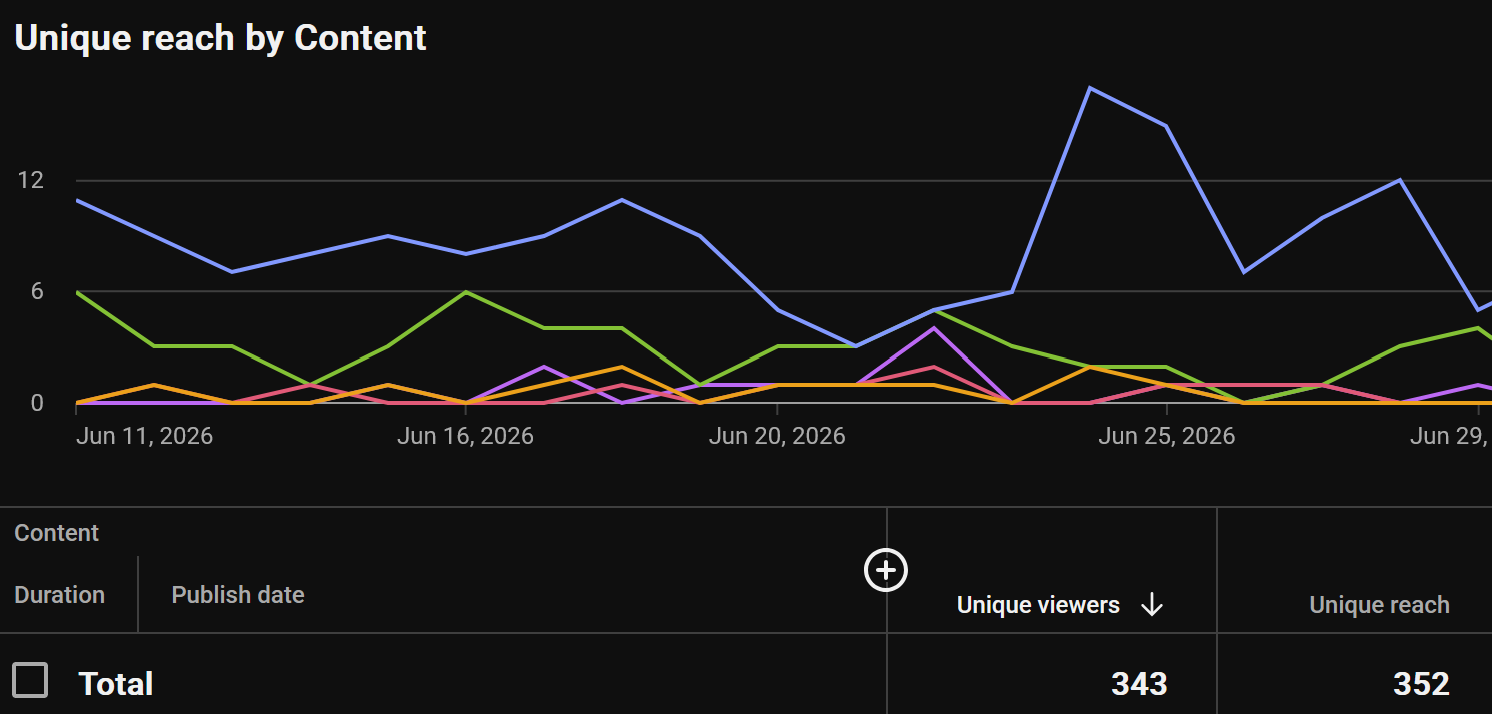This screenshot has height=714, width=1492.
Task: Click the 12 value on the y-axis
Action: coord(31,181)
